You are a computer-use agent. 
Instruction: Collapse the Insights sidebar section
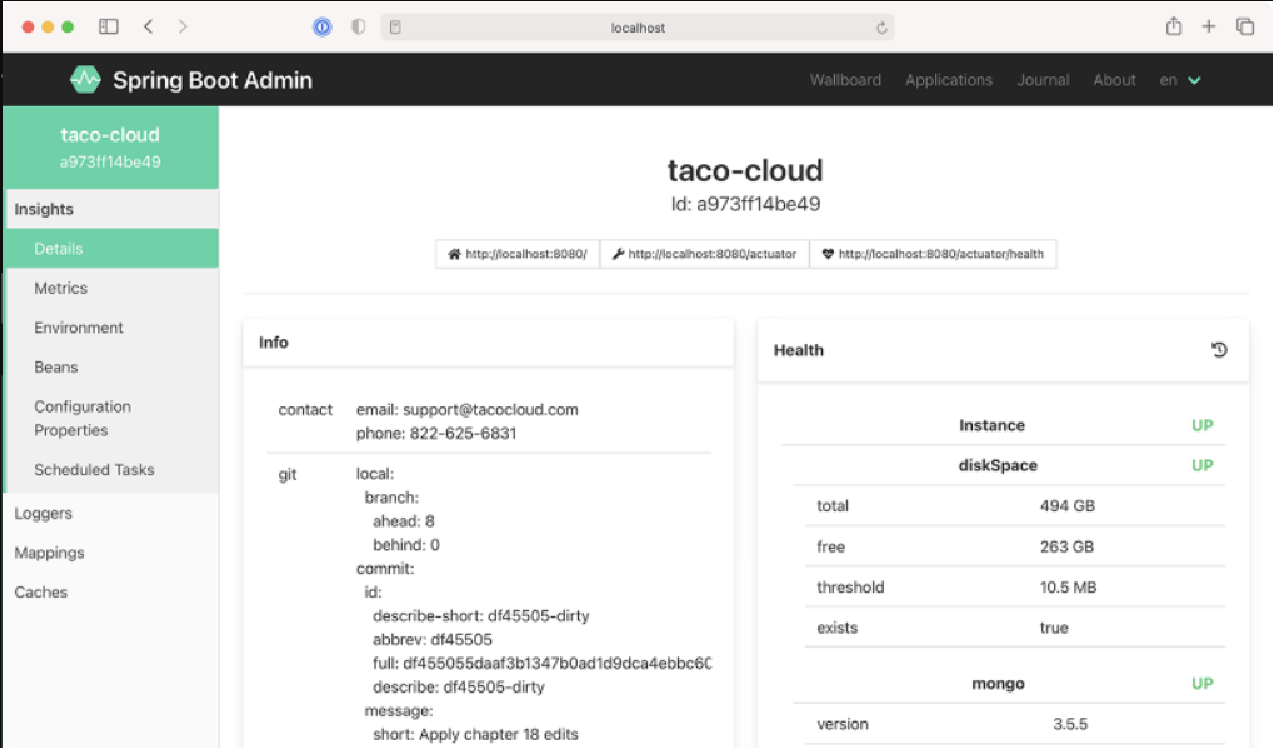pyautogui.click(x=112, y=209)
